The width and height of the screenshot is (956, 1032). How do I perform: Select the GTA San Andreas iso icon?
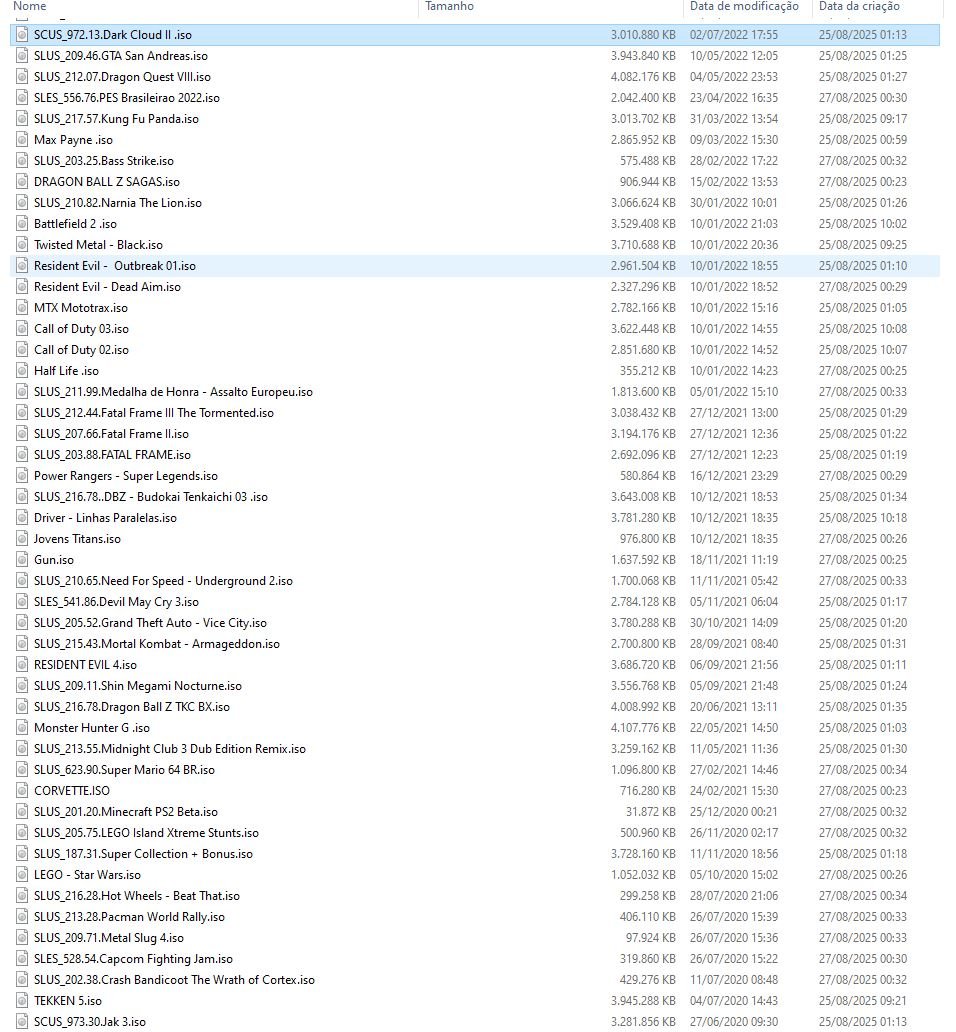coord(22,56)
